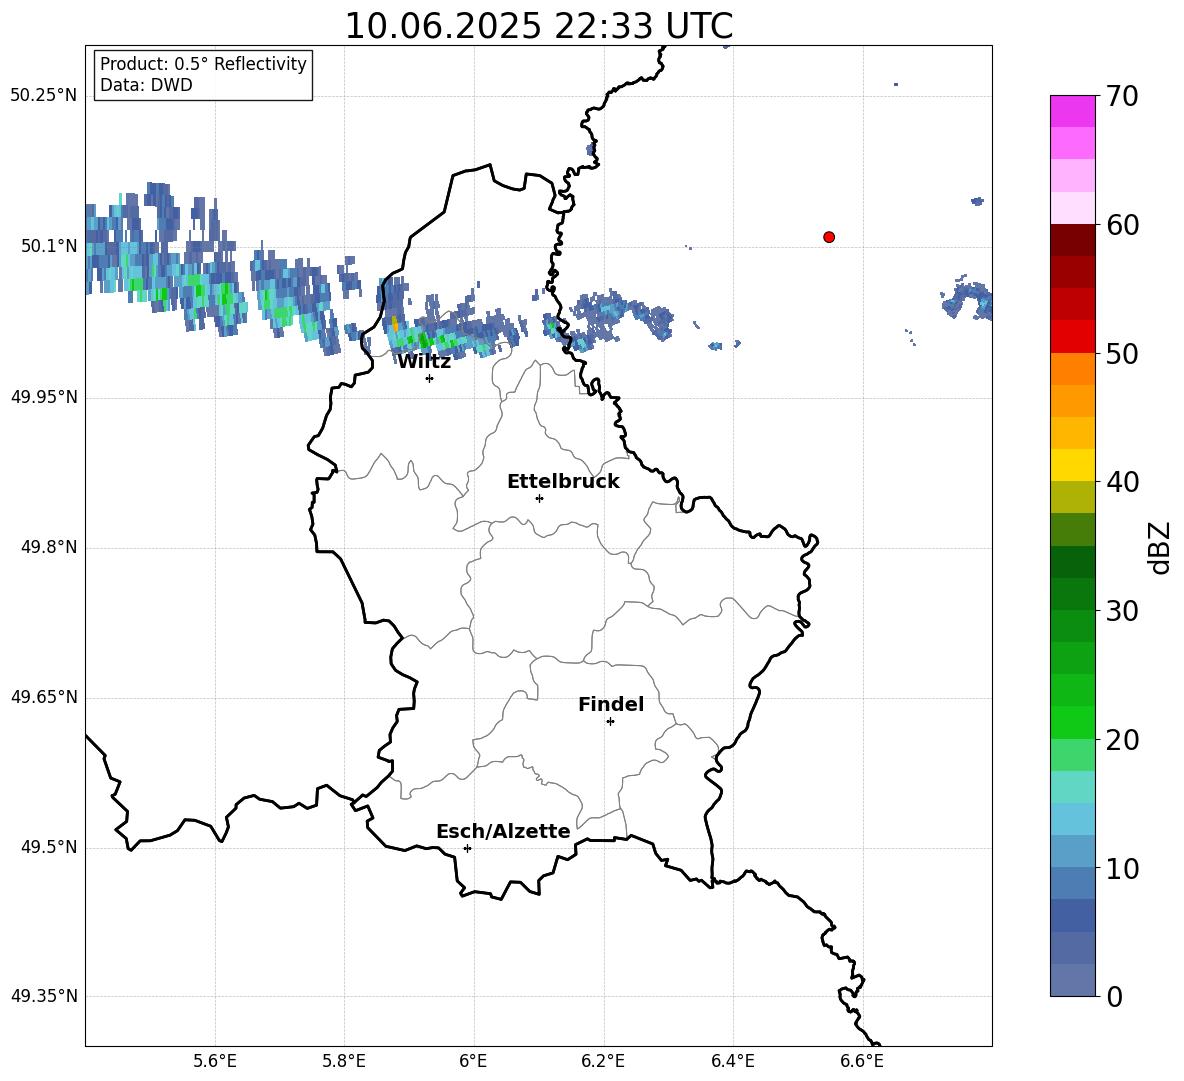Viewport: 1184px width, 1081px height.
Task: Click the Ettelbruck city label
Action: pyautogui.click(x=563, y=482)
